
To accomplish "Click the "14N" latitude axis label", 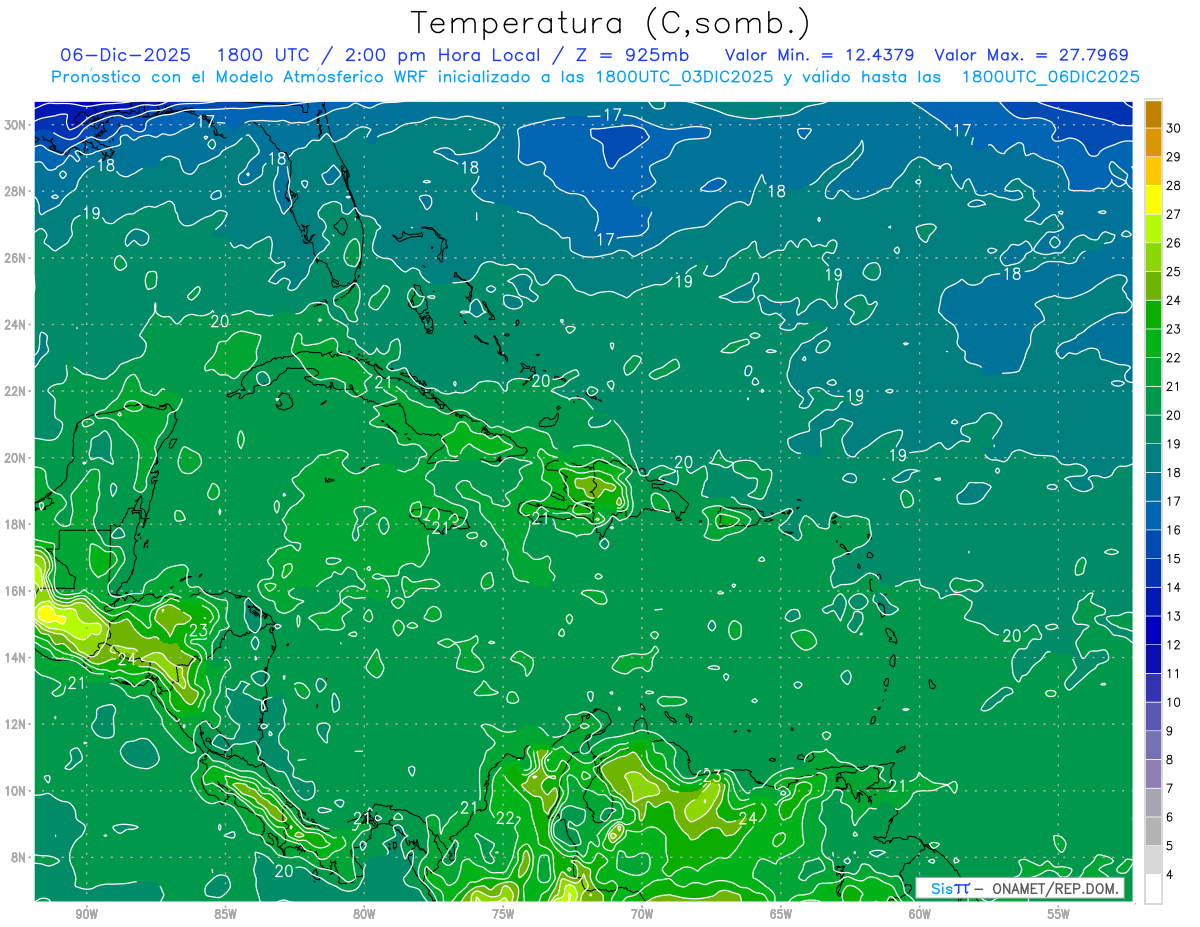I will pyautogui.click(x=16, y=658).
